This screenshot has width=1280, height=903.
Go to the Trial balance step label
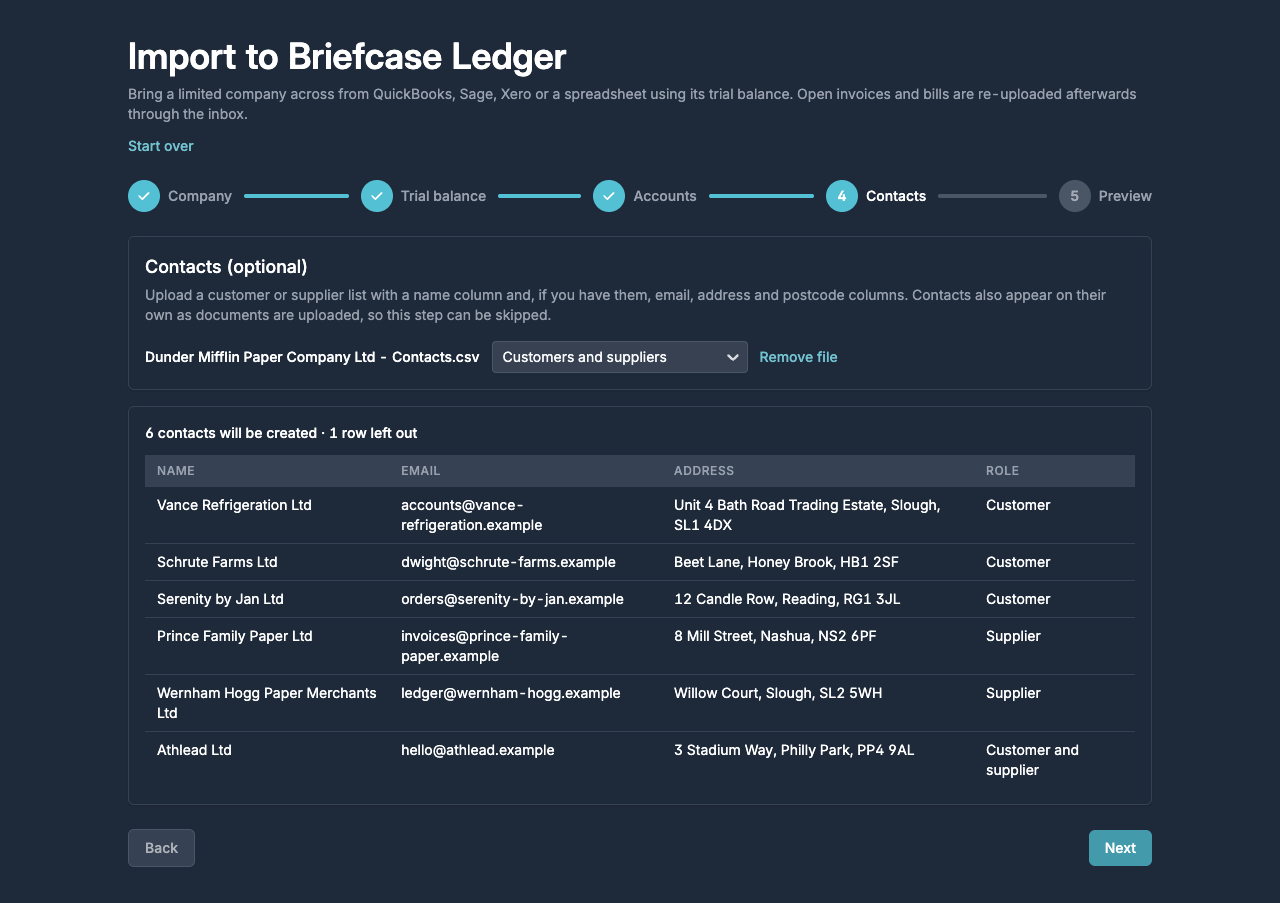point(443,196)
